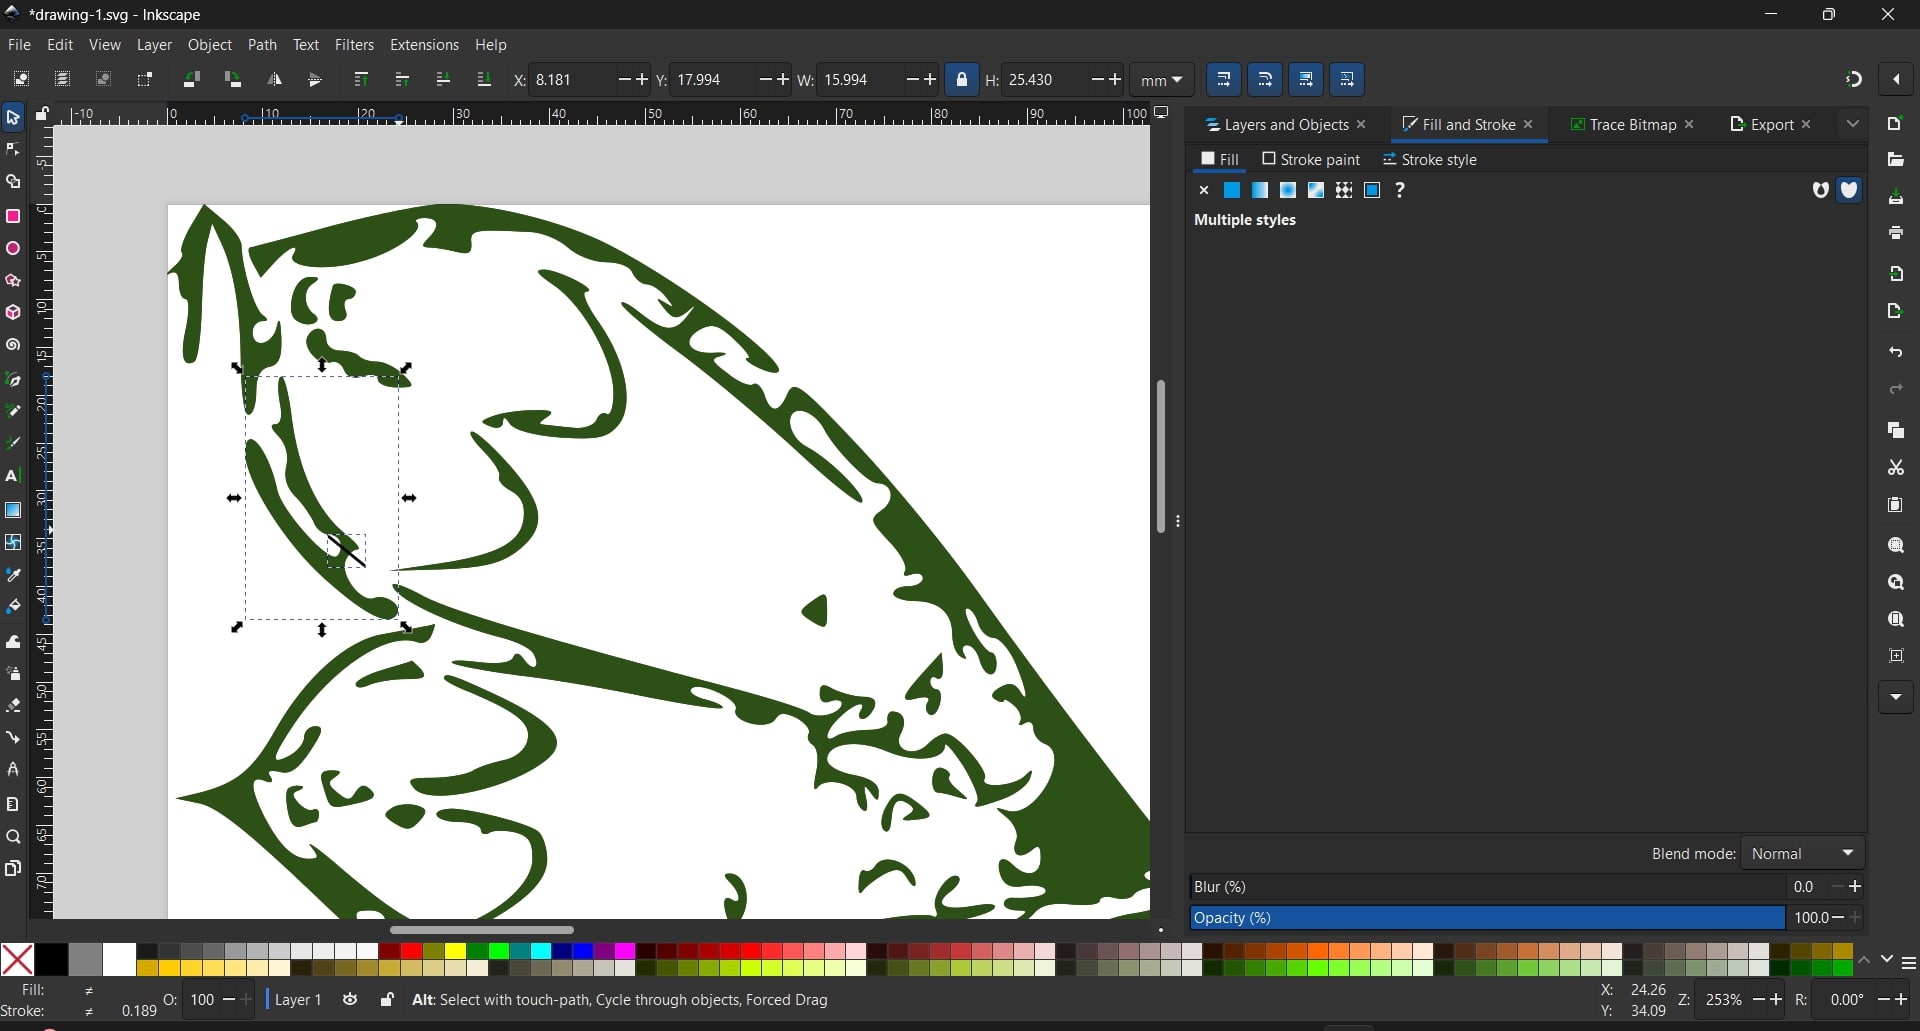
Task: Select the Spiral tool
Action: tap(13, 346)
